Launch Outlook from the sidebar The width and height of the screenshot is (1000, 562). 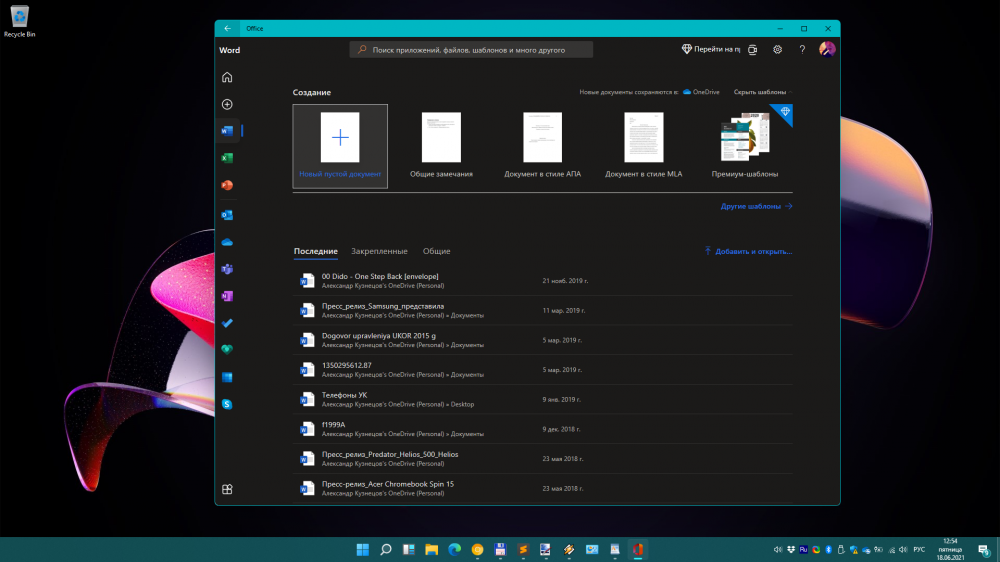click(x=227, y=214)
